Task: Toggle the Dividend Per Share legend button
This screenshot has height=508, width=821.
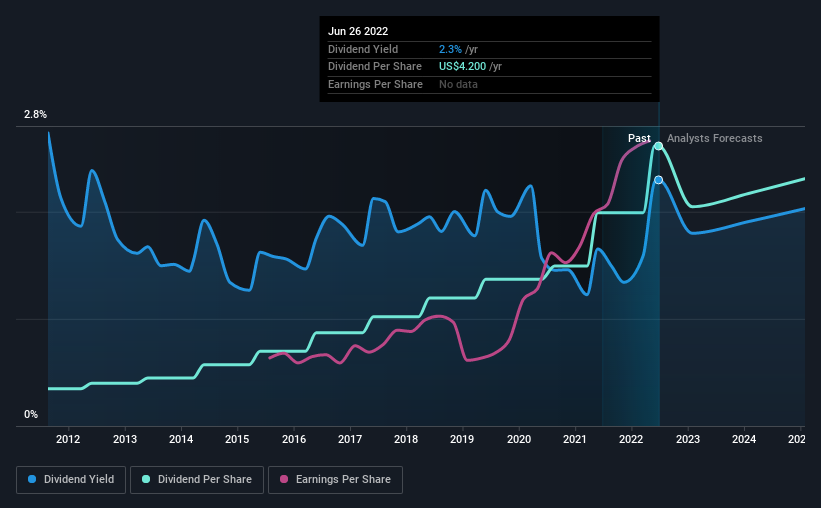Action: click(197, 480)
